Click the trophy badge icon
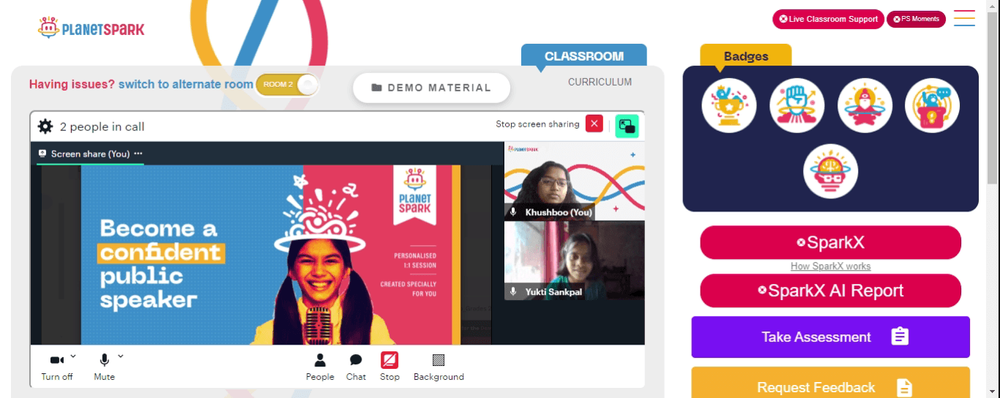This screenshot has height=398, width=1000. [729, 106]
